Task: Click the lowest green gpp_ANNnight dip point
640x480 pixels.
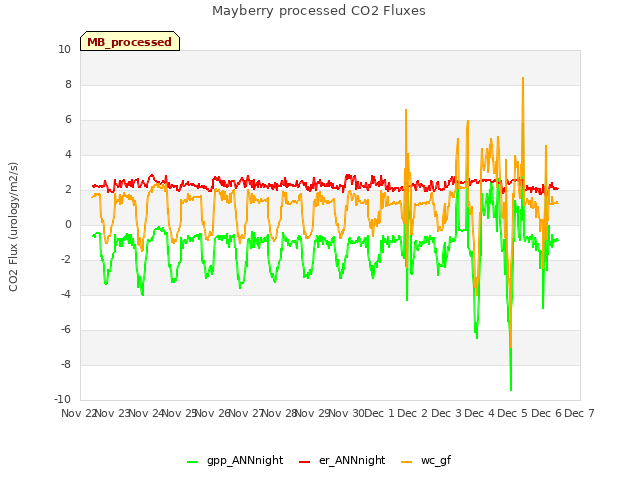Action: 511,390
